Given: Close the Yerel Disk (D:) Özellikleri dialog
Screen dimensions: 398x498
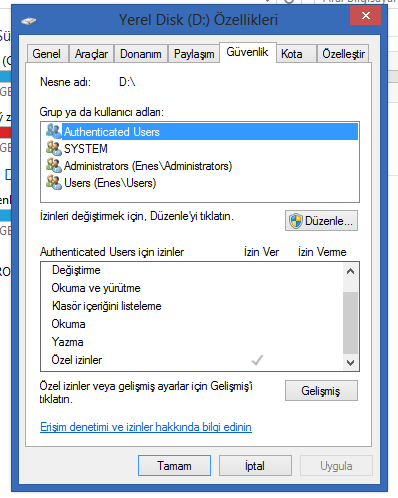Looking at the screenshot, I should click(365, 15).
